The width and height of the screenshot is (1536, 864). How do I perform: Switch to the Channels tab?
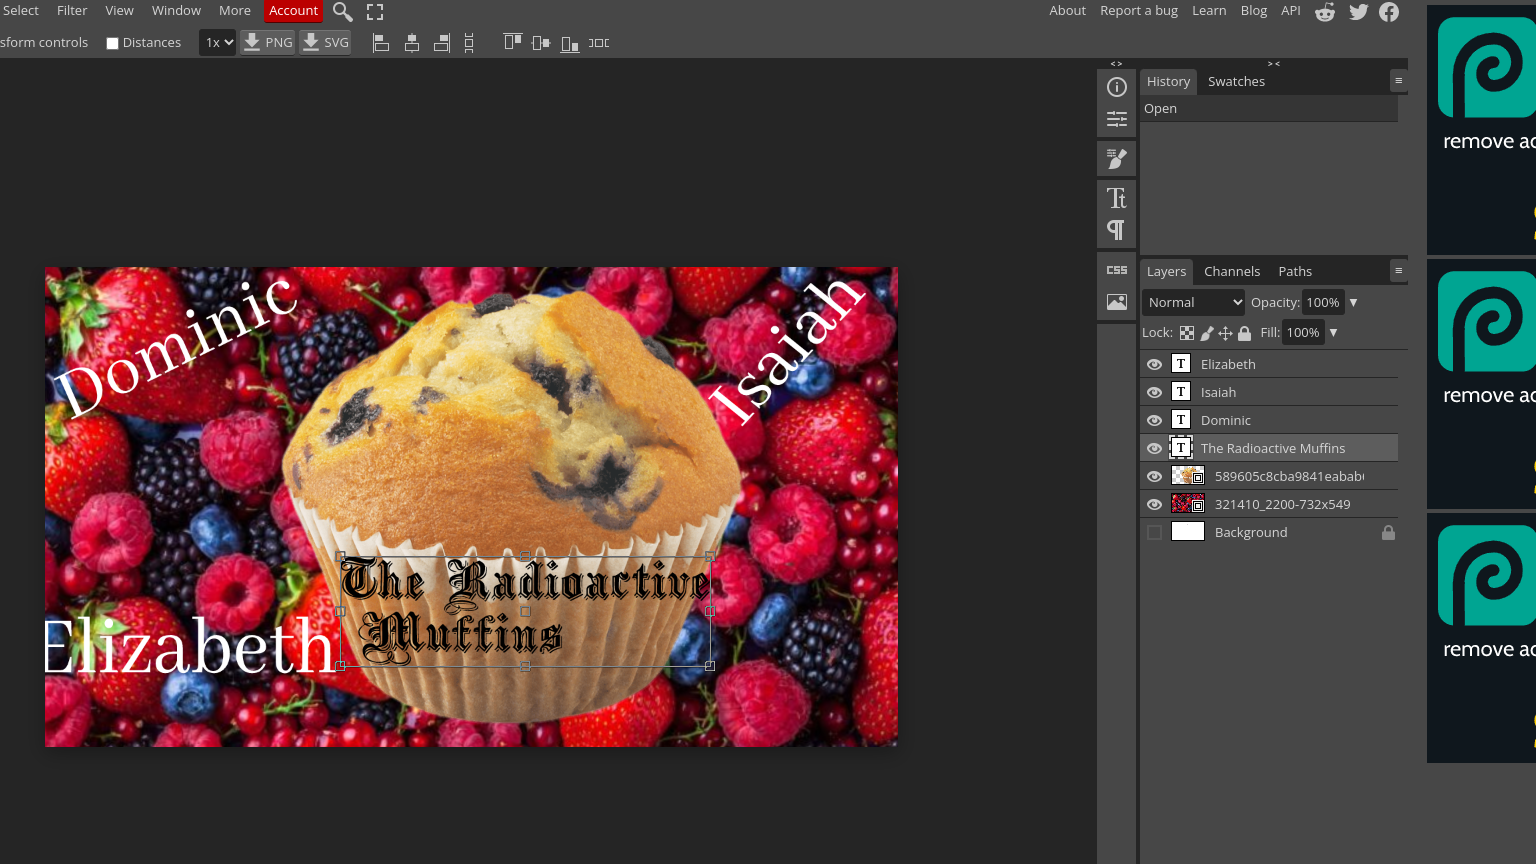click(x=1231, y=271)
